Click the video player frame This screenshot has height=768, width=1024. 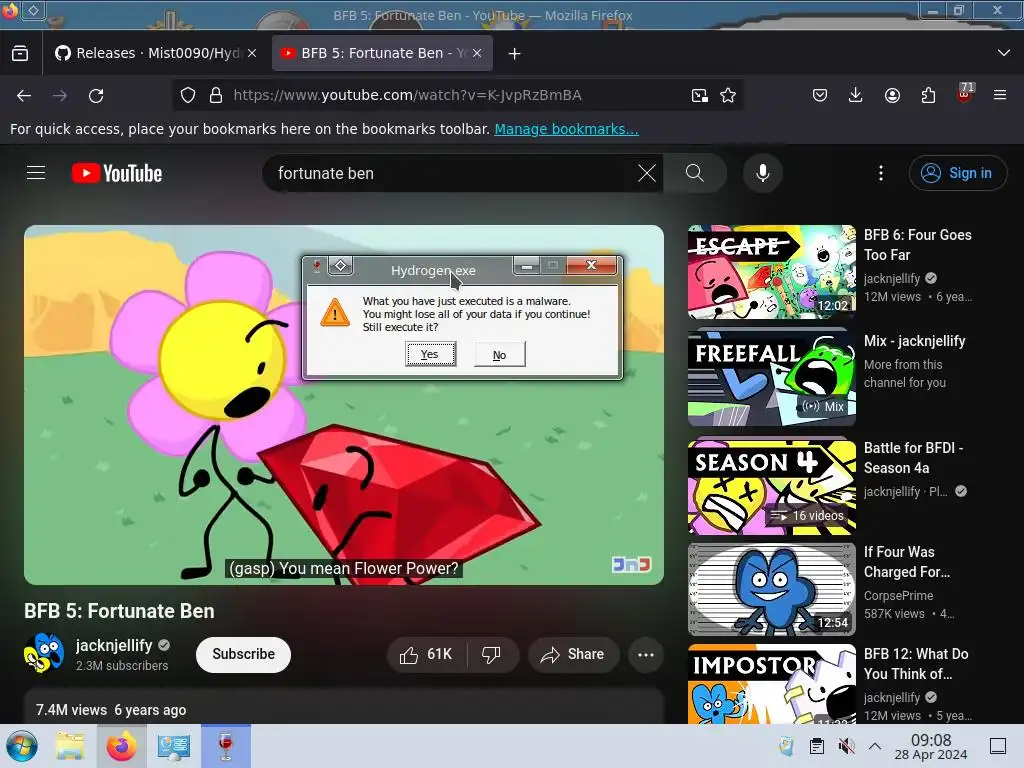(344, 405)
